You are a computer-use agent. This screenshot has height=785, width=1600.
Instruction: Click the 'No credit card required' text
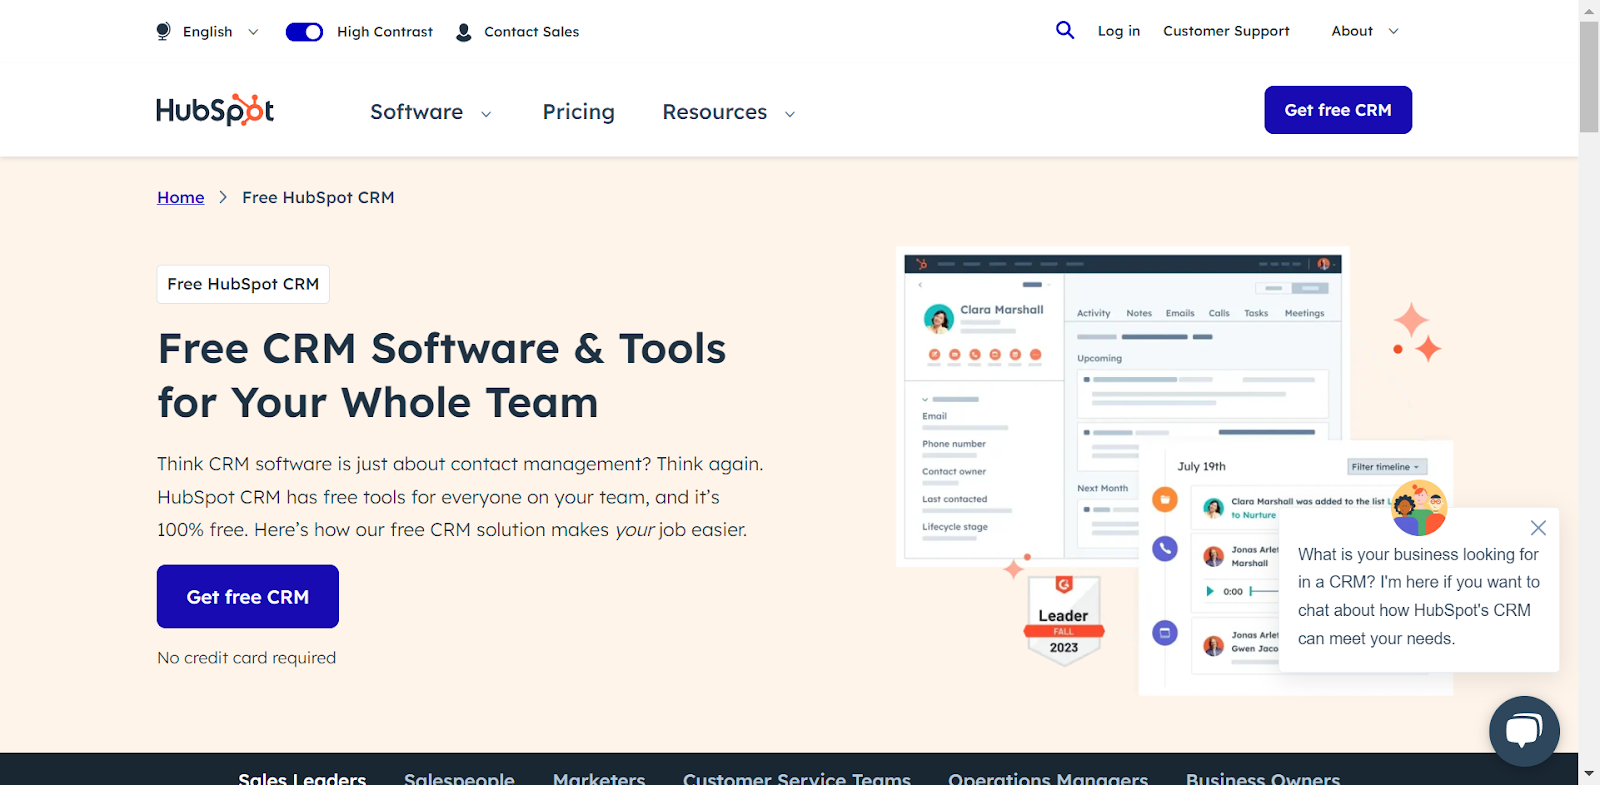tap(247, 658)
